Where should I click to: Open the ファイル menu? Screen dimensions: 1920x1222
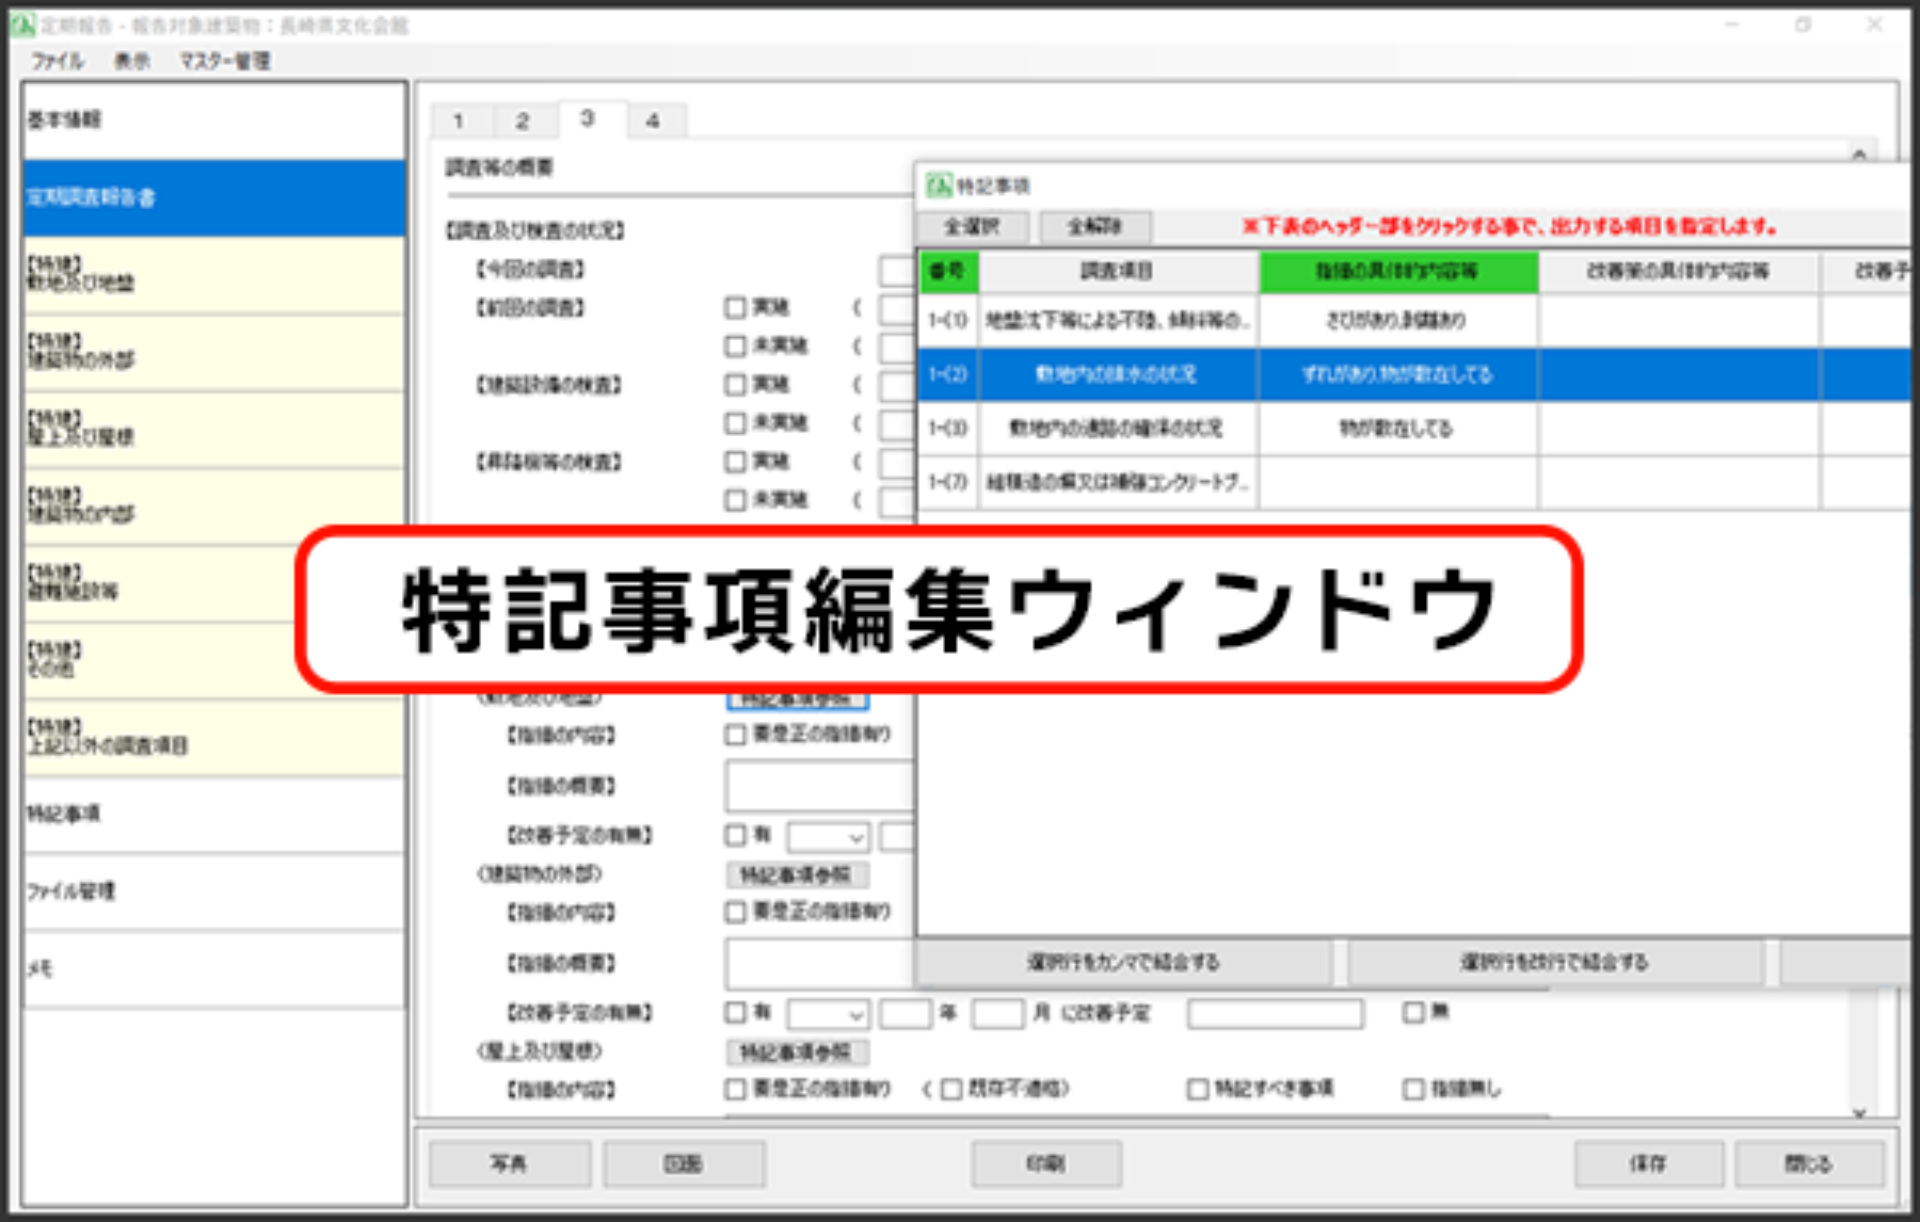click(x=57, y=61)
